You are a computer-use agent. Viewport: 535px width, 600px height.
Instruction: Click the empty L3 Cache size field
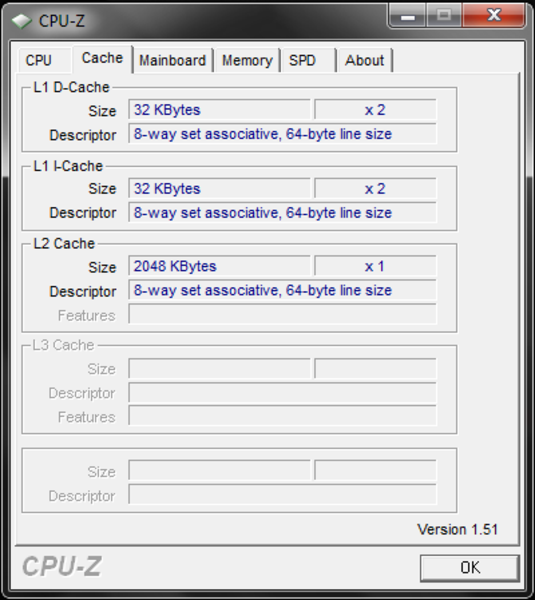[219, 368]
